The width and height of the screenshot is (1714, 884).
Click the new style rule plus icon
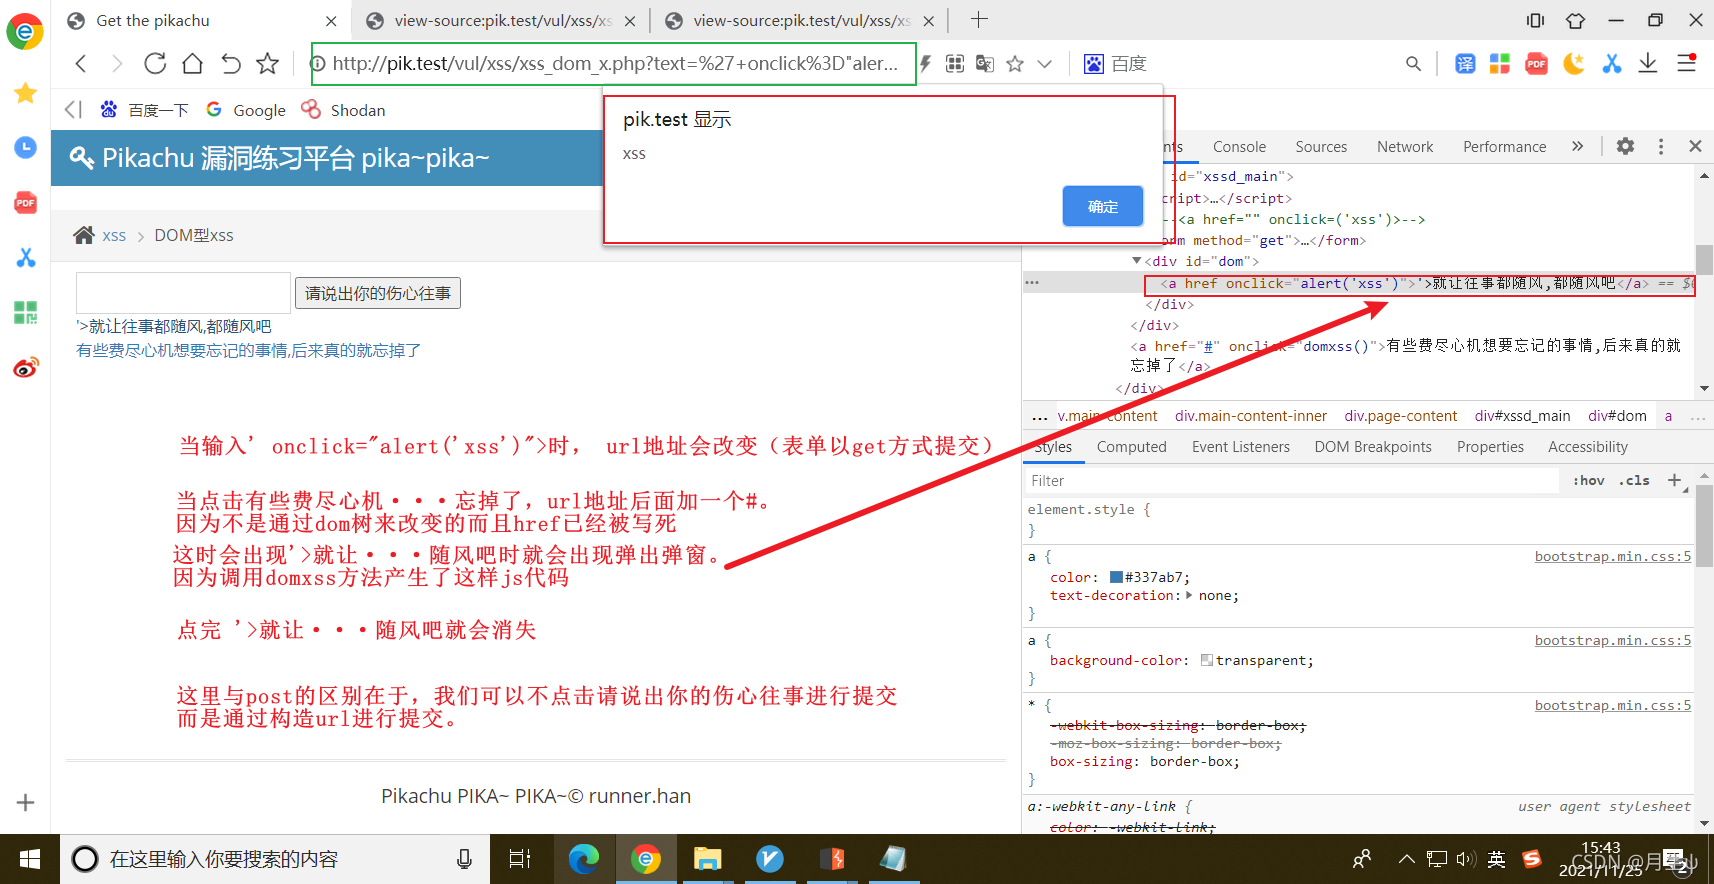[x=1675, y=480]
